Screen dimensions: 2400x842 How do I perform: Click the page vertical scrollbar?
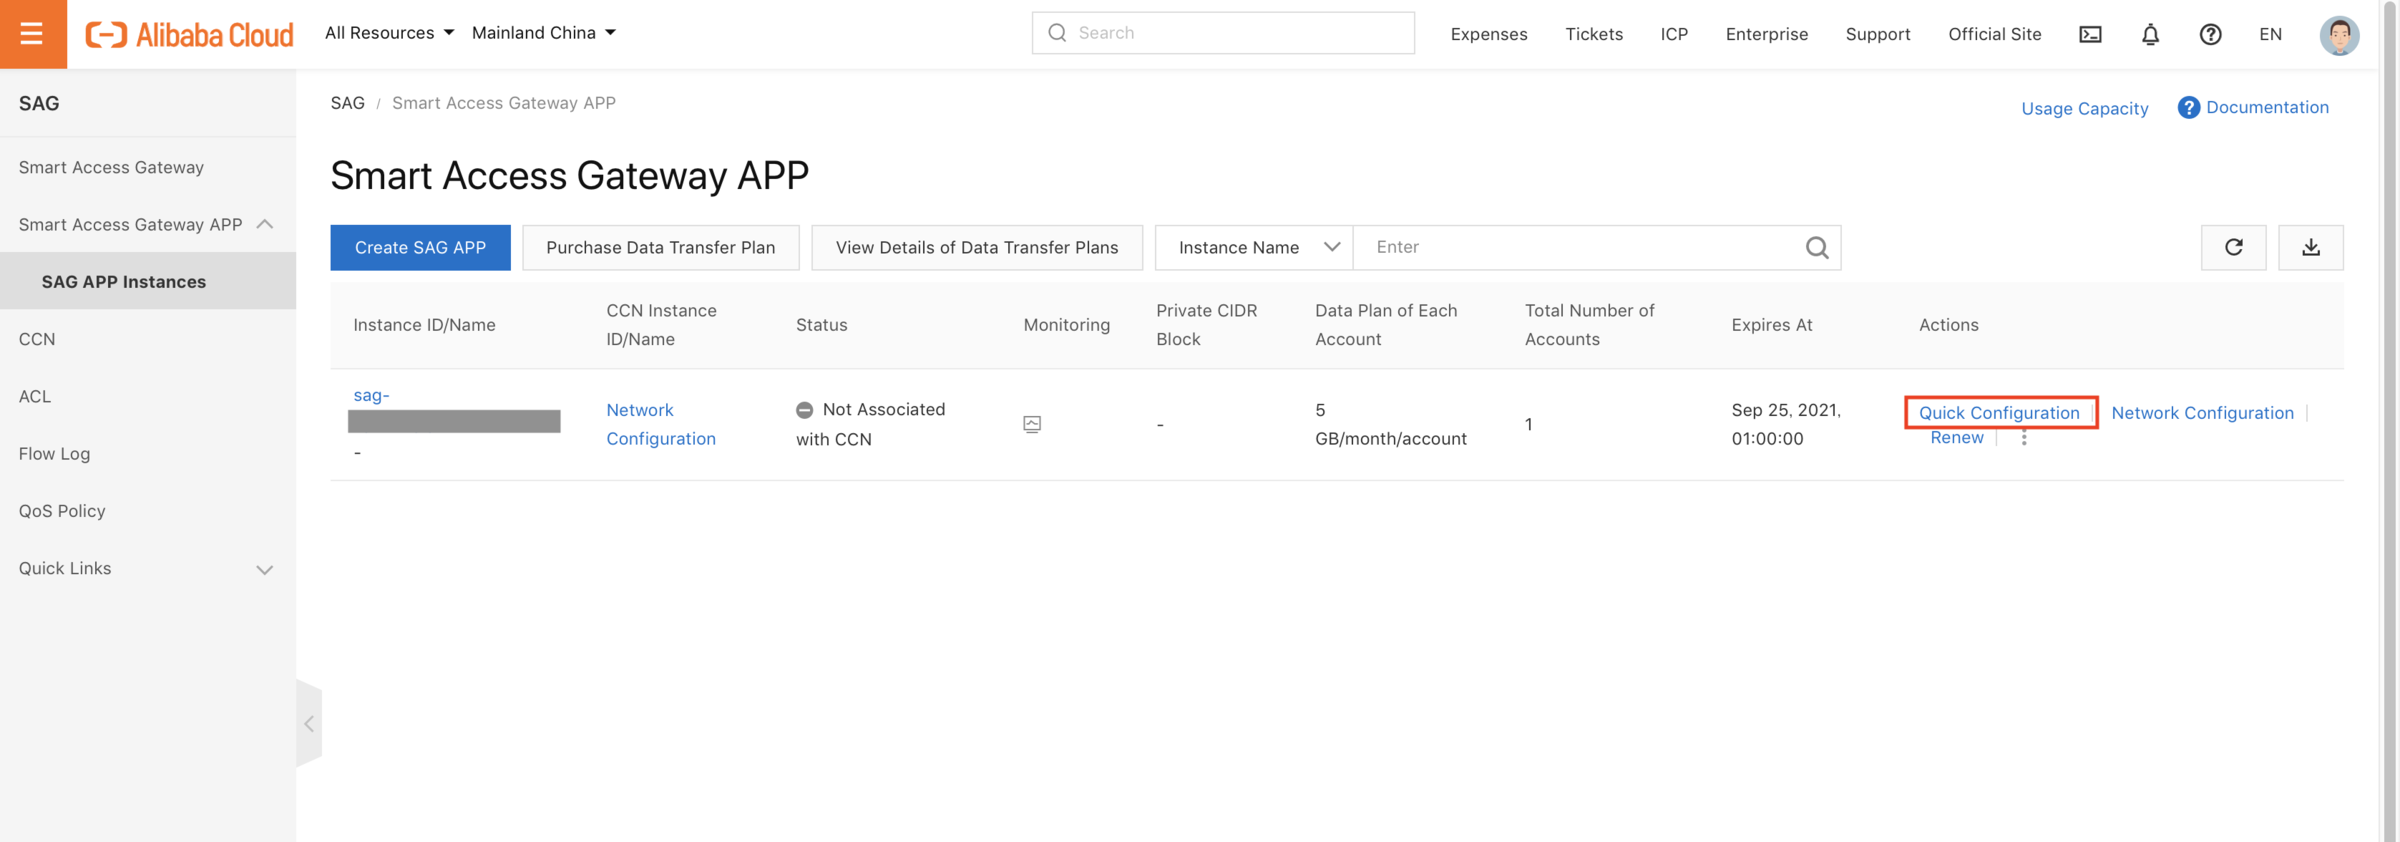2390,421
